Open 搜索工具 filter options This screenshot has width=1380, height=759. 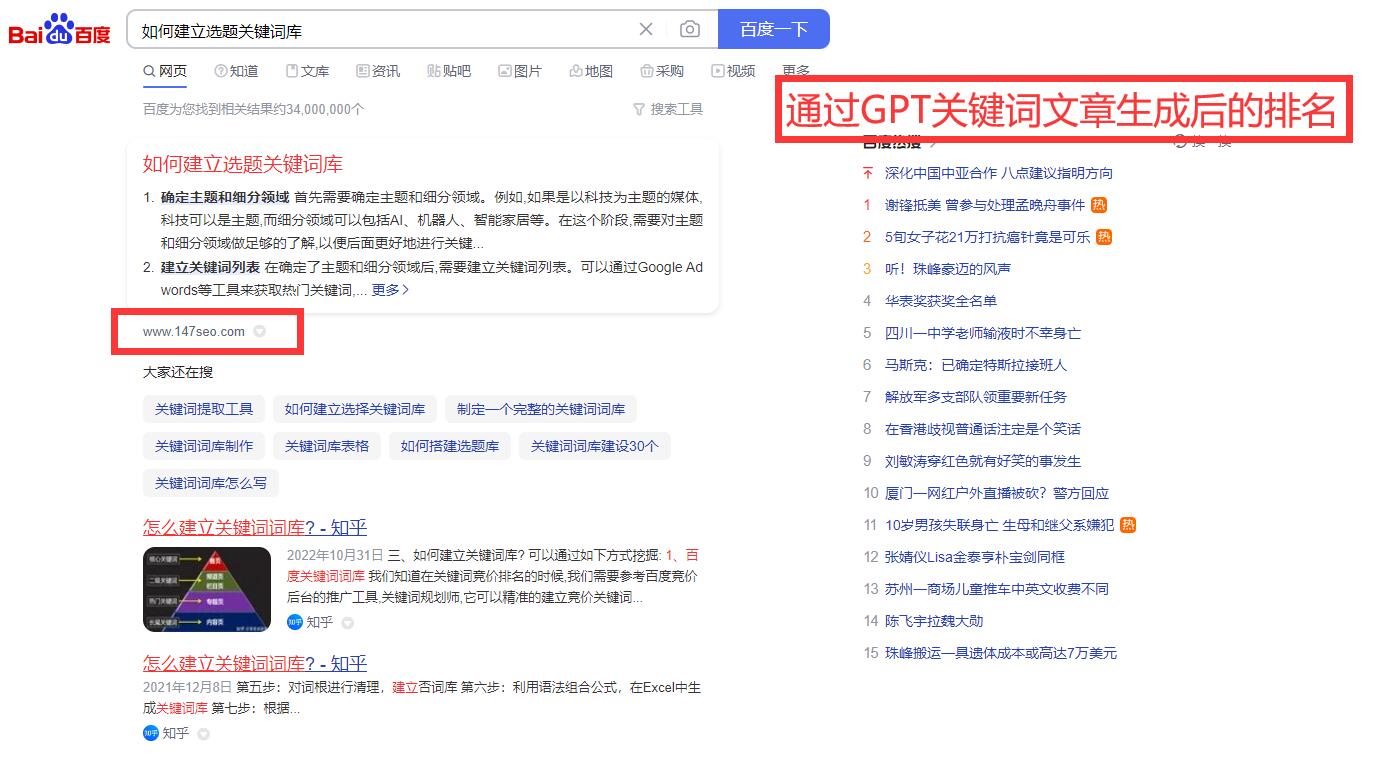[x=668, y=109]
